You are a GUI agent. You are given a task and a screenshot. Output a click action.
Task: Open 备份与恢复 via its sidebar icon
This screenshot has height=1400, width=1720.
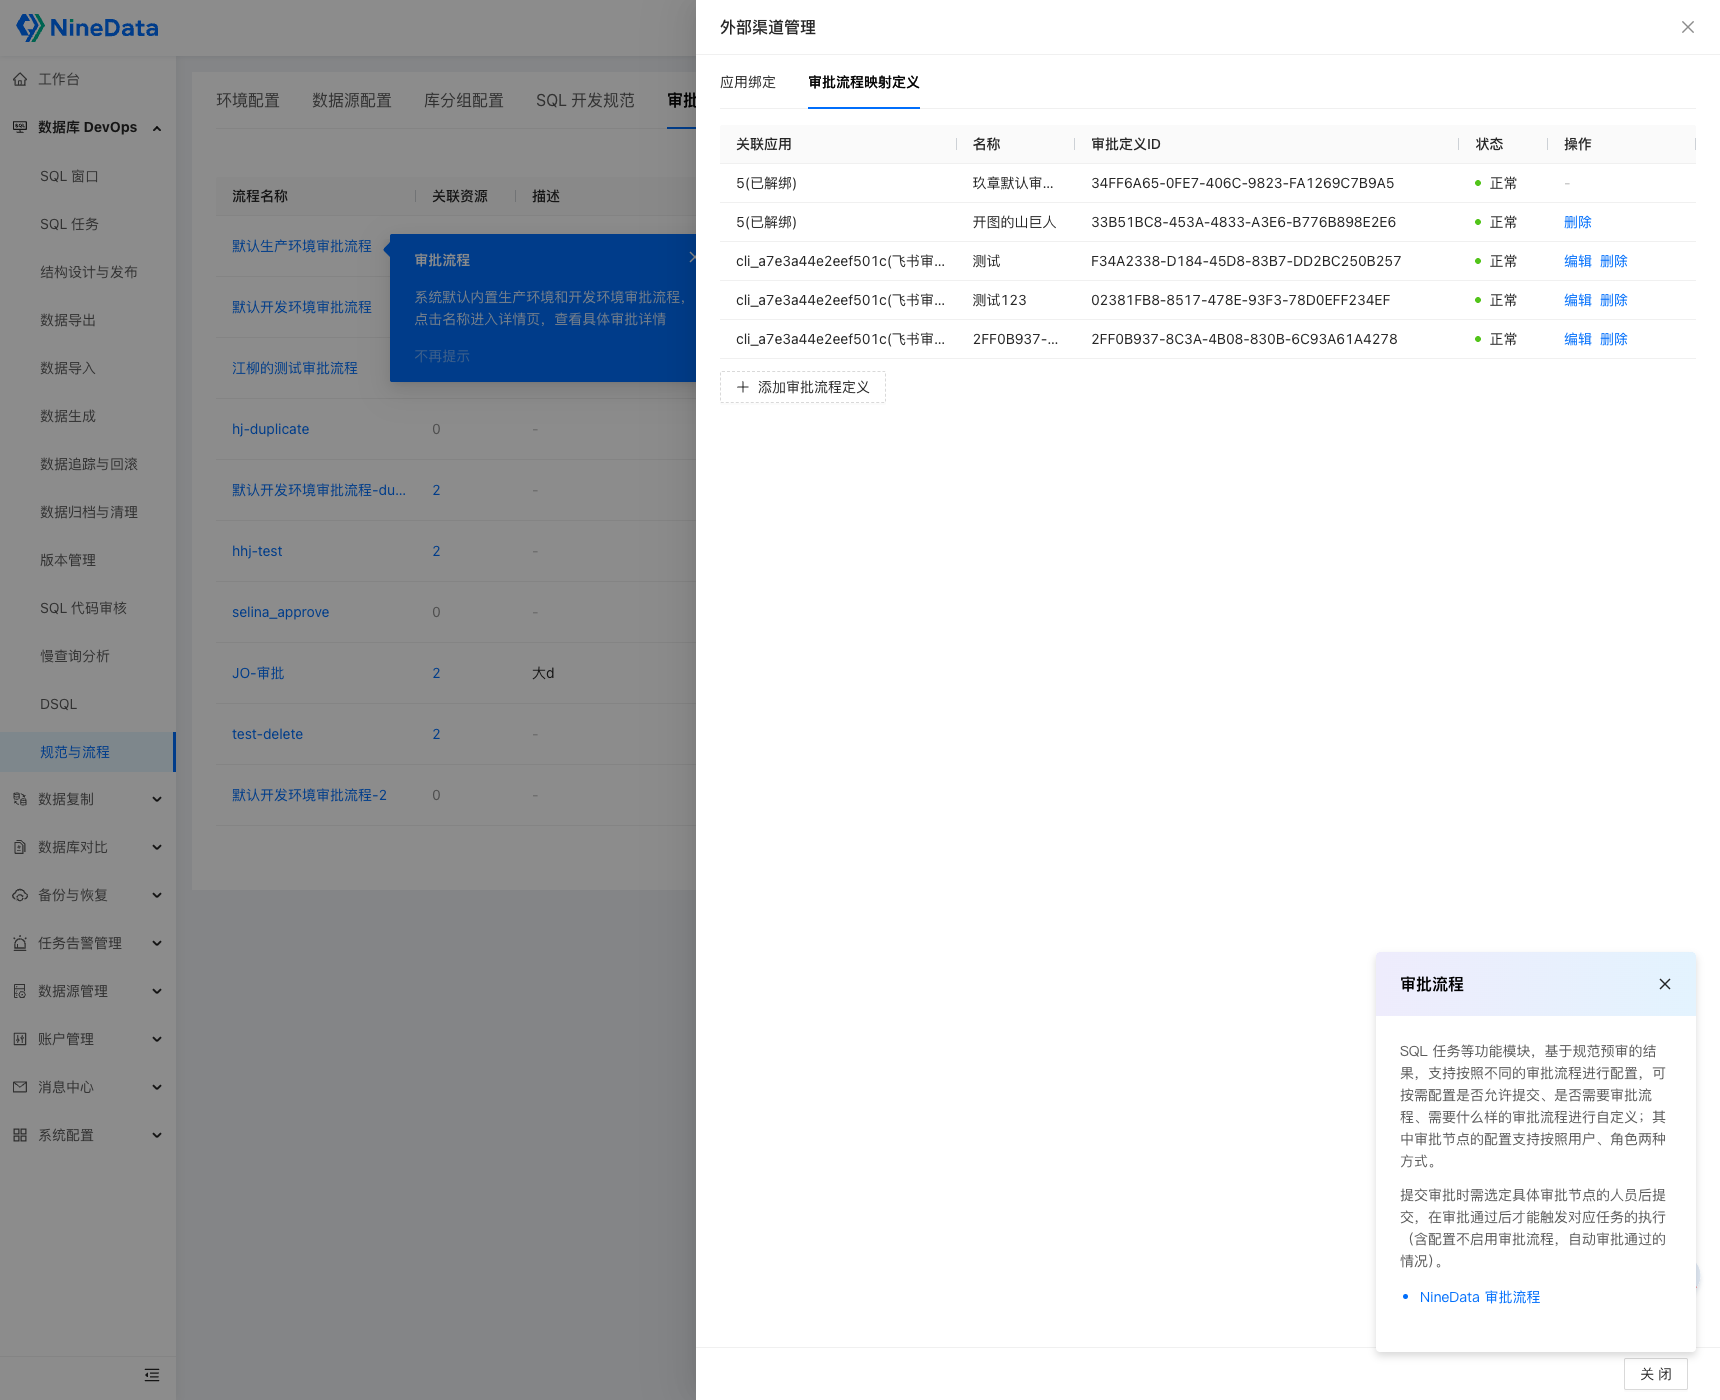click(20, 894)
